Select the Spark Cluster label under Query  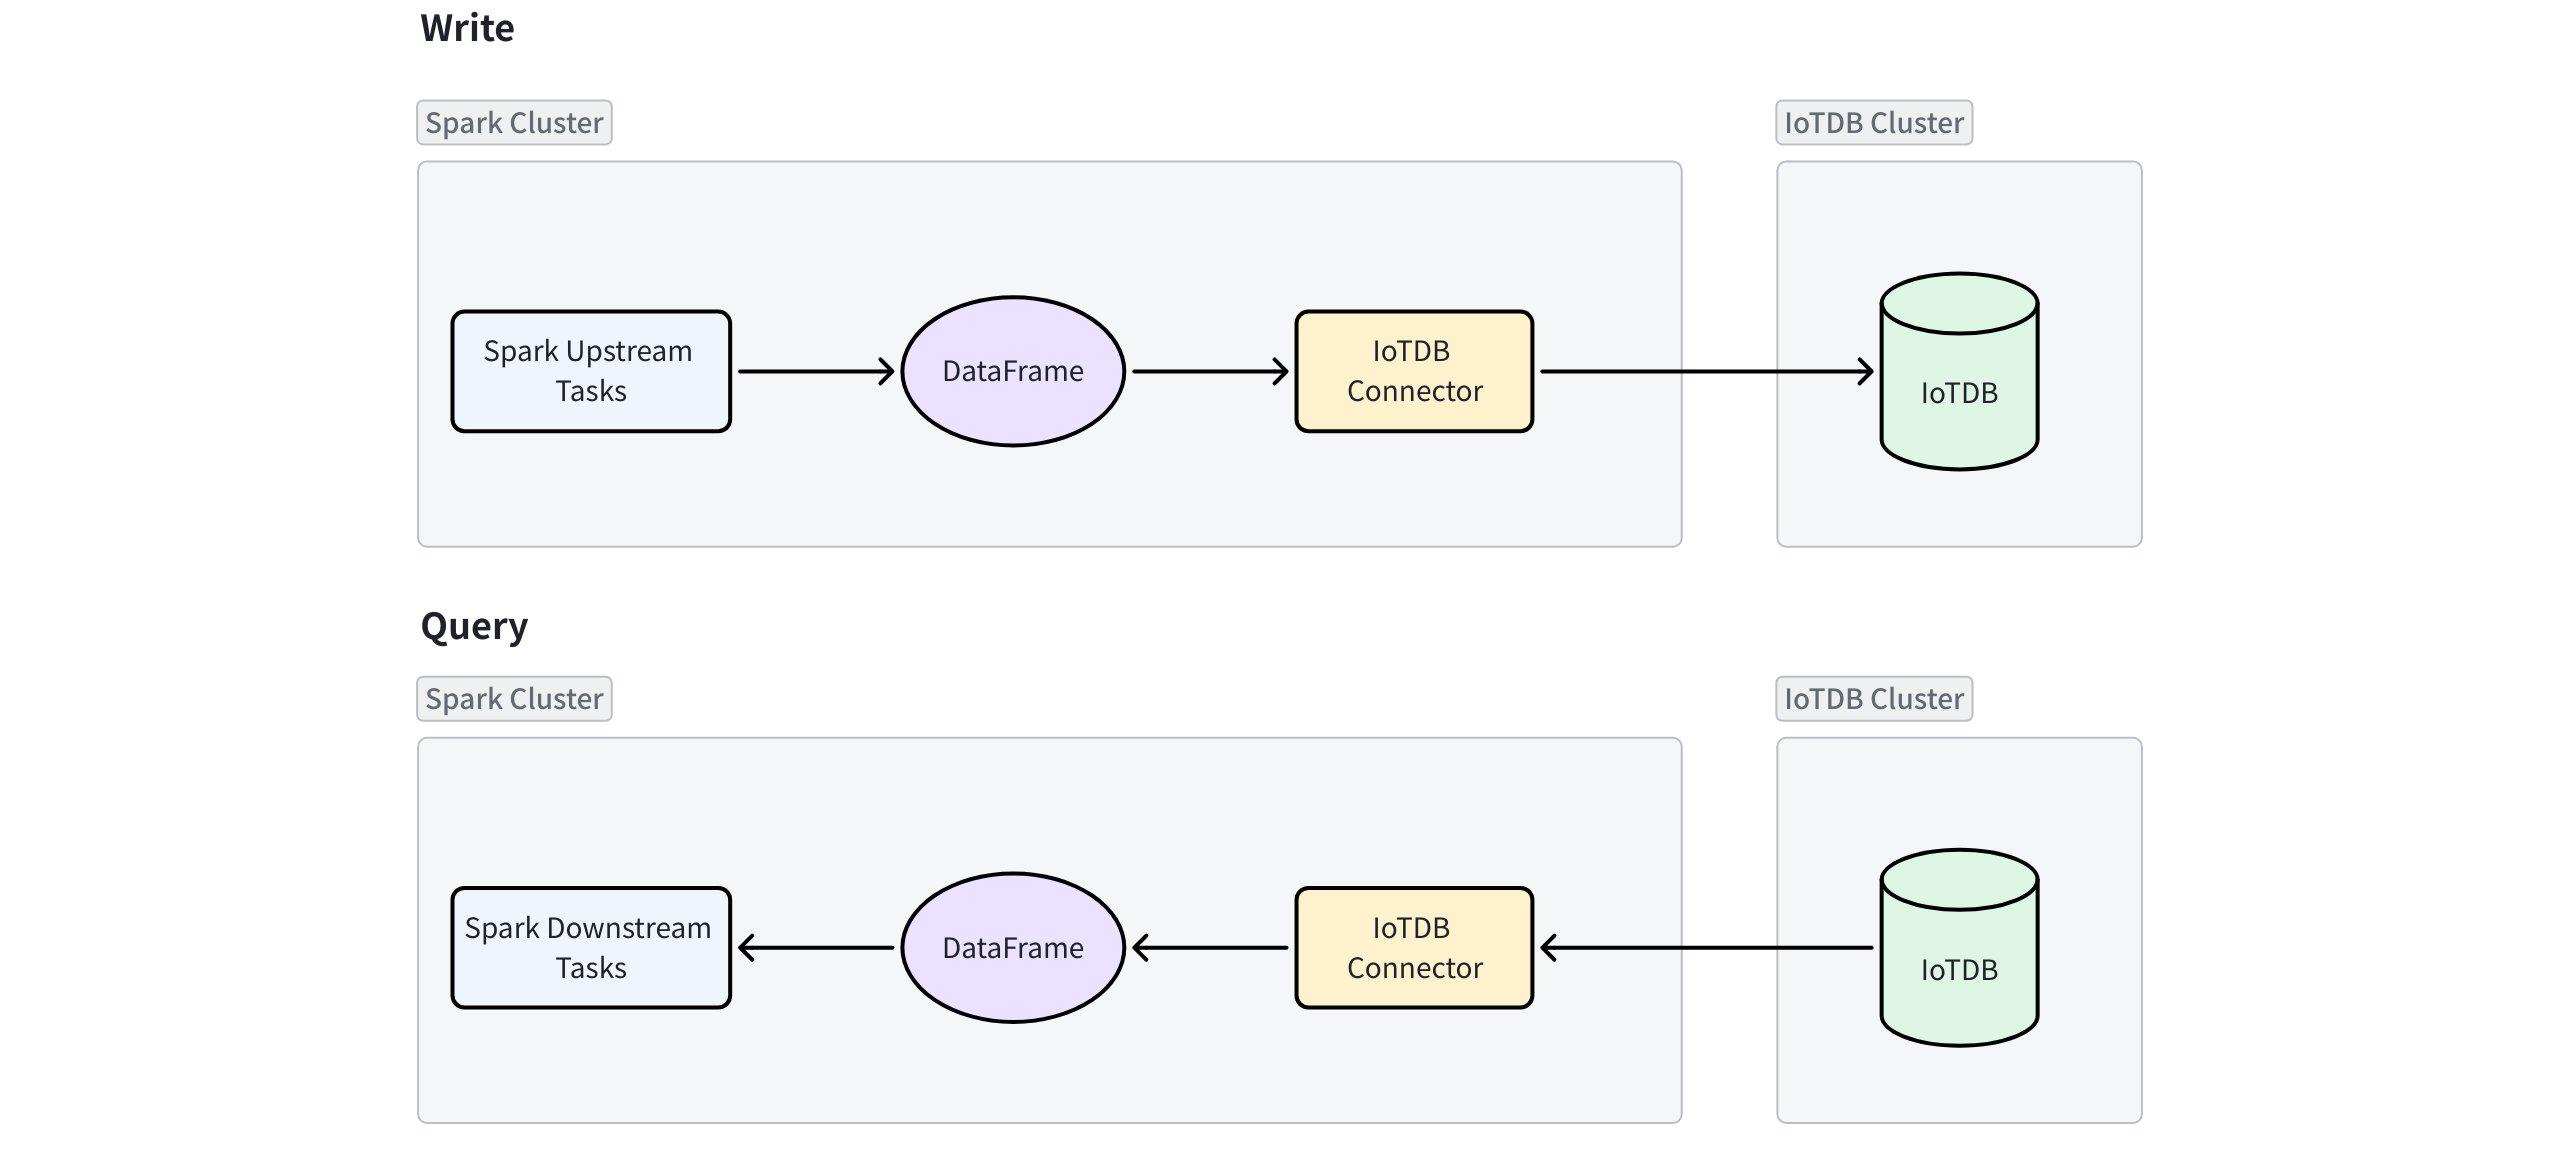coord(514,699)
